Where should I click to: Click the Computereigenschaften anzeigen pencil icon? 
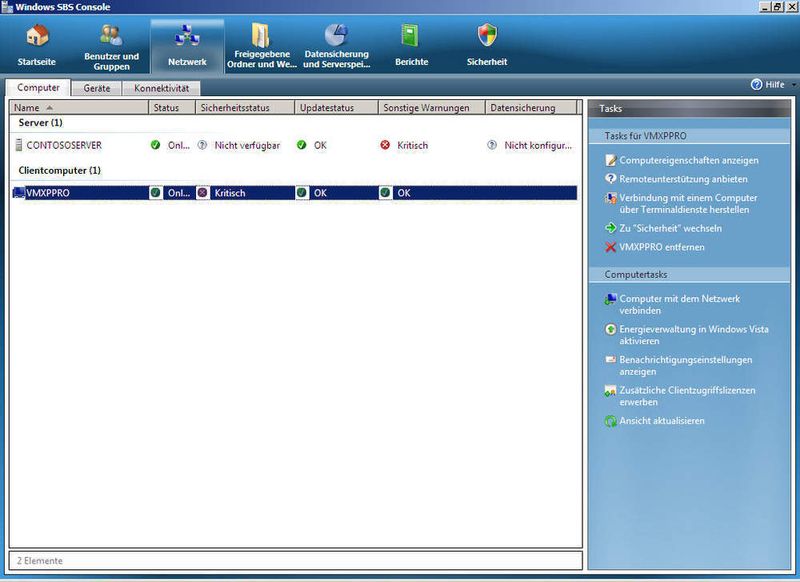pyautogui.click(x=610, y=160)
